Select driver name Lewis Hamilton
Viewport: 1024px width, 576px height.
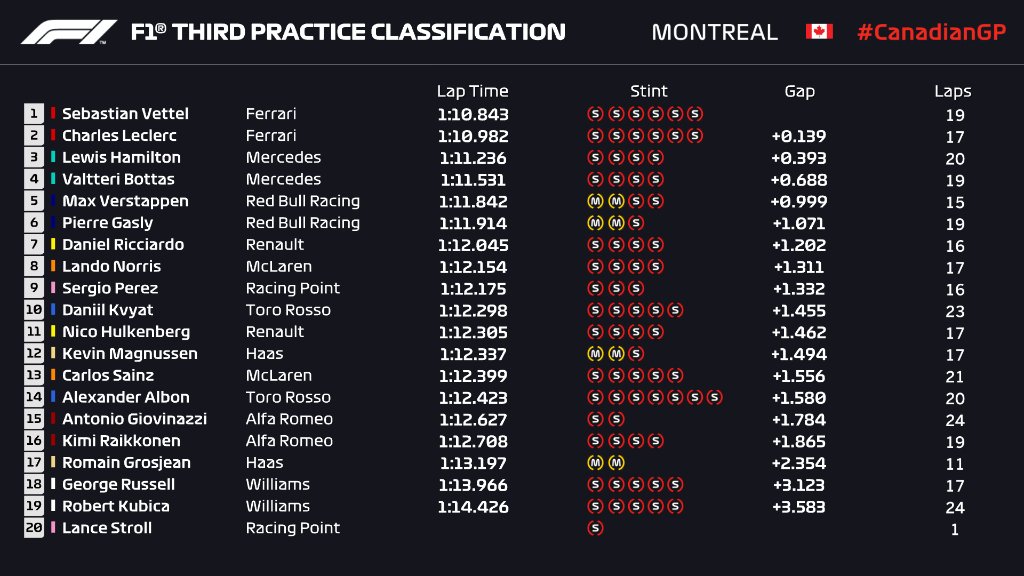point(121,158)
